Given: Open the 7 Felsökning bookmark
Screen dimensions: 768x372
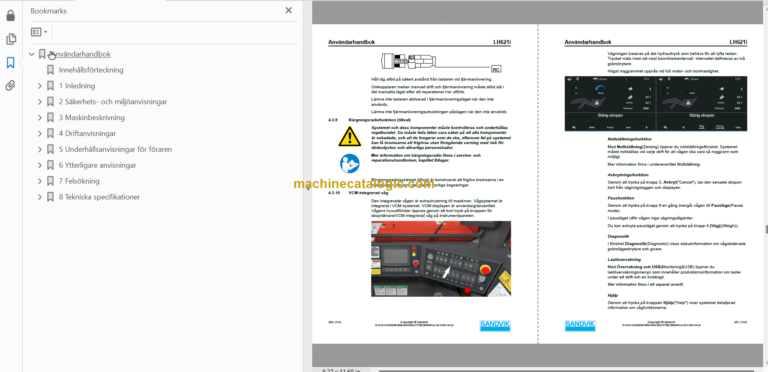Looking at the screenshot, I should click(x=79, y=181).
